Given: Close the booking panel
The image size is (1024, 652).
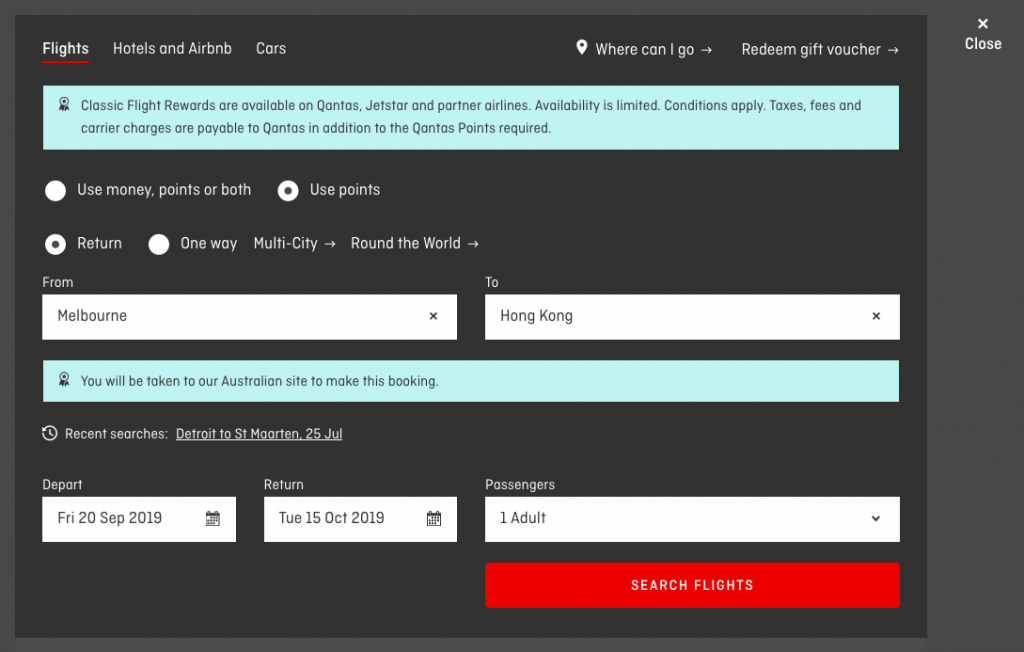Looking at the screenshot, I should tap(983, 34).
